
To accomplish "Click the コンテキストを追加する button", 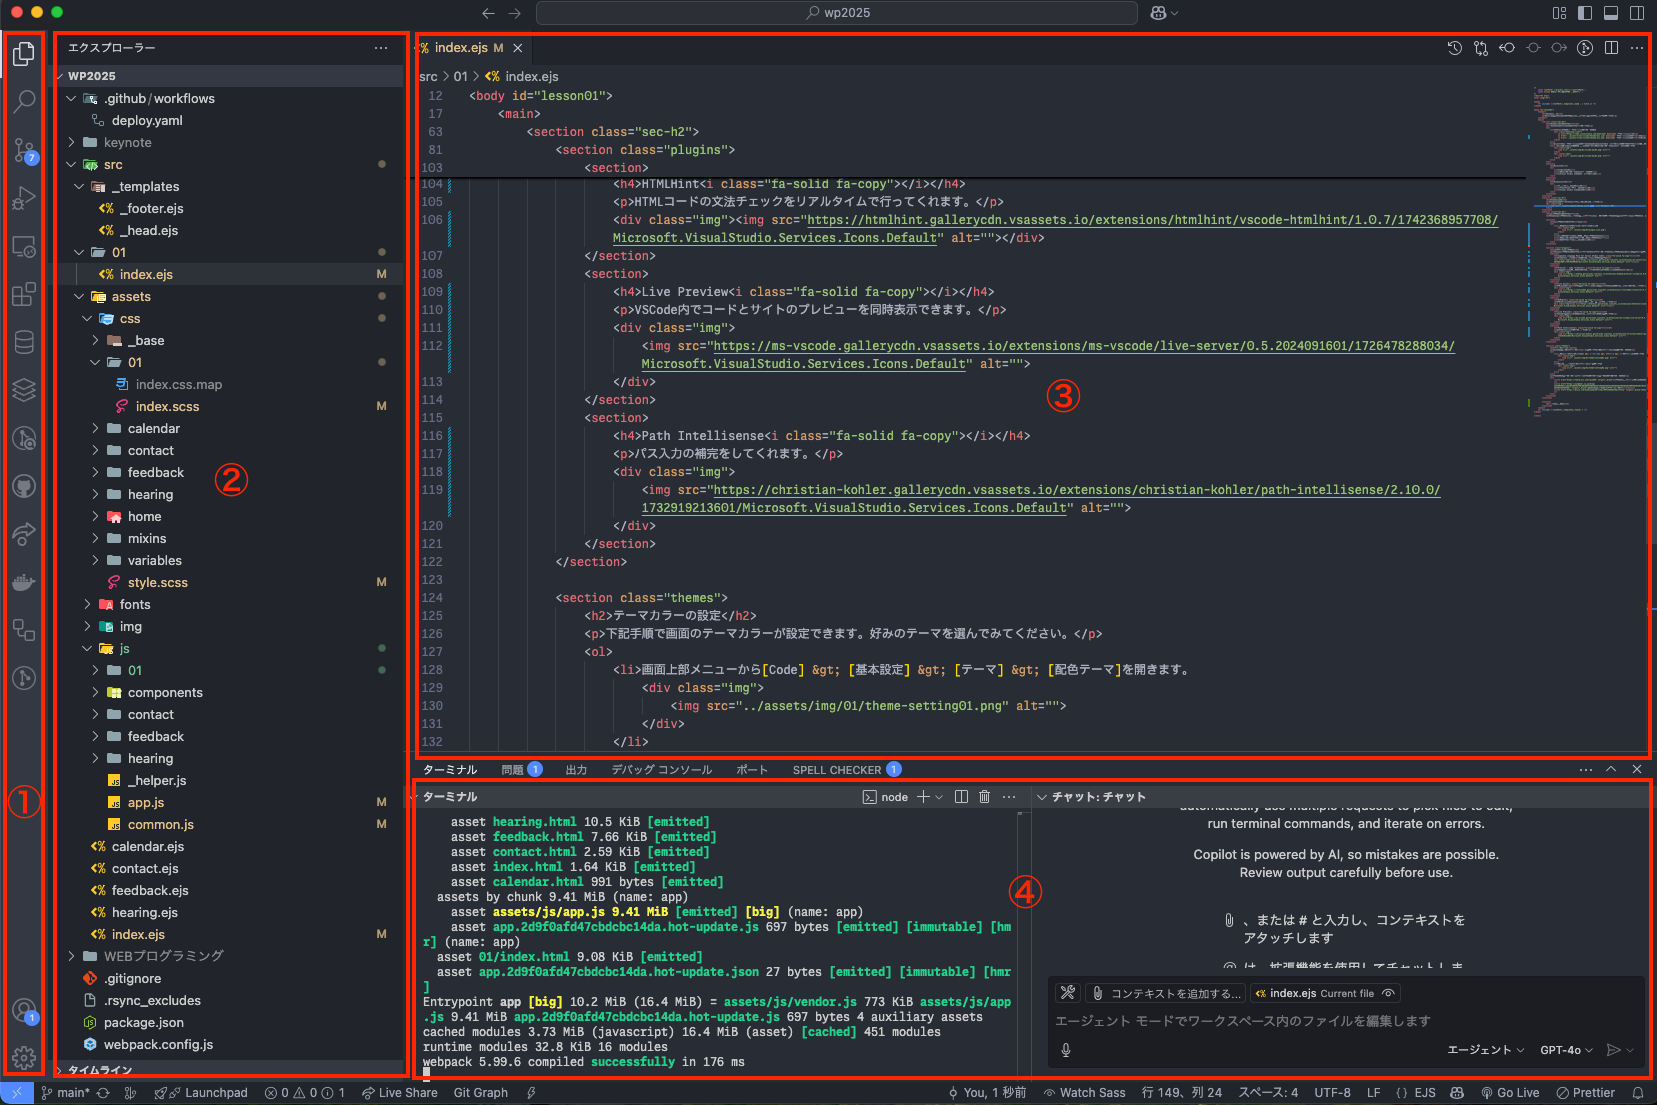I will point(1166,993).
